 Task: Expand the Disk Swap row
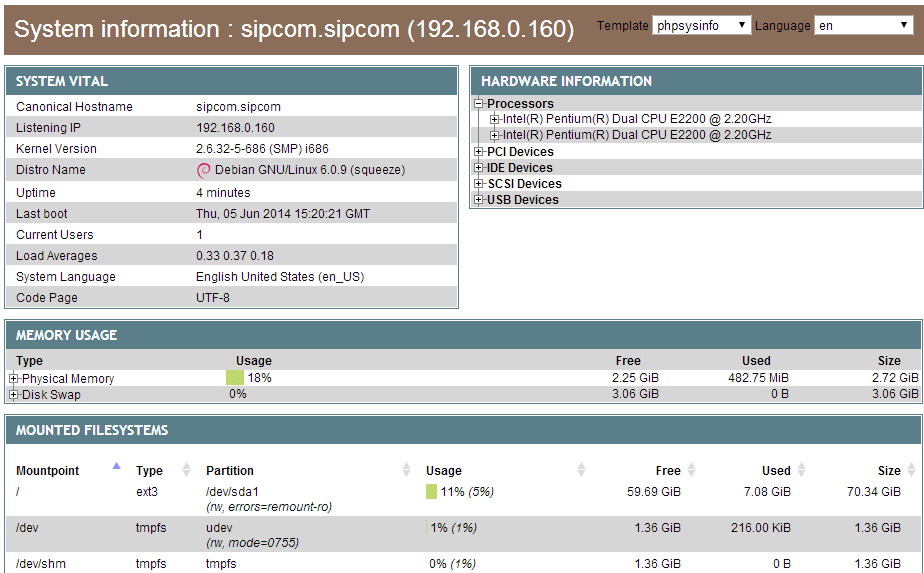[x=14, y=395]
